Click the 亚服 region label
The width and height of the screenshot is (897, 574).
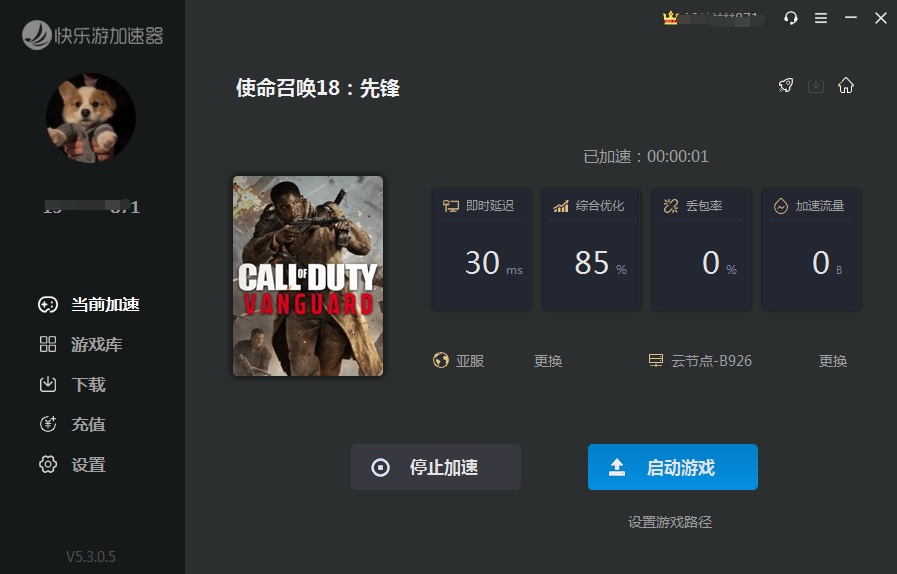(470, 361)
